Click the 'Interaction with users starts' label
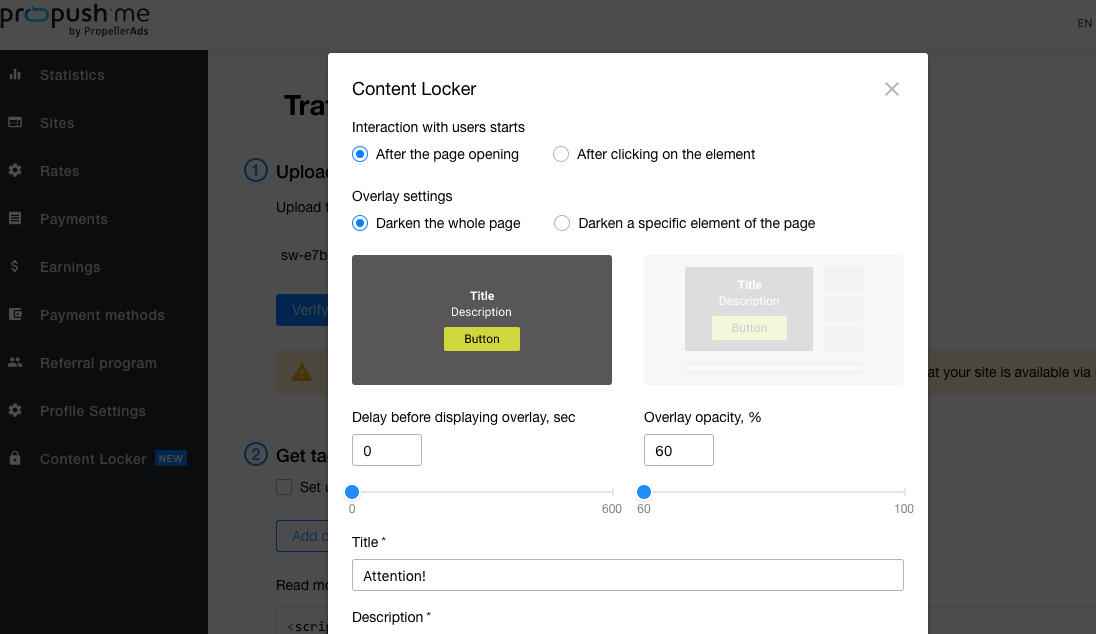 [438, 127]
